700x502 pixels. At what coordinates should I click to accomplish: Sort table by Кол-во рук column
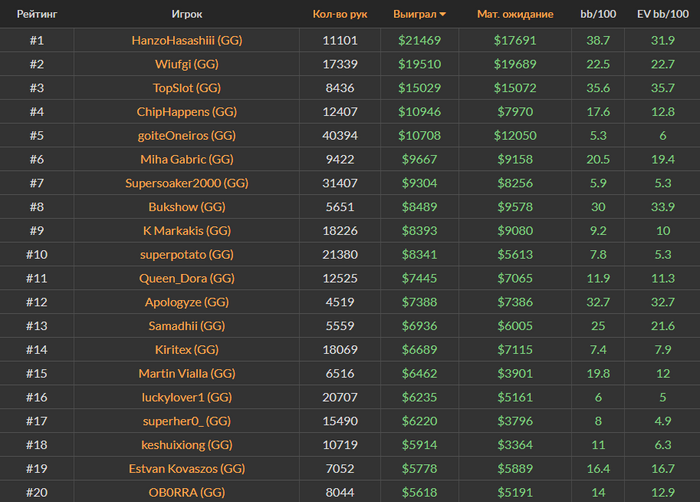pos(340,15)
